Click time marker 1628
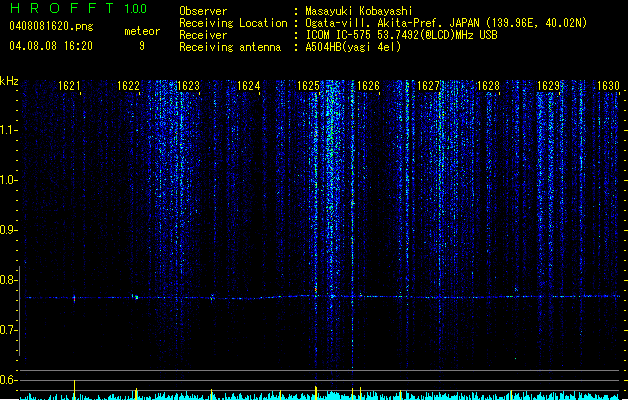This screenshot has width=629, height=400. 488,86
